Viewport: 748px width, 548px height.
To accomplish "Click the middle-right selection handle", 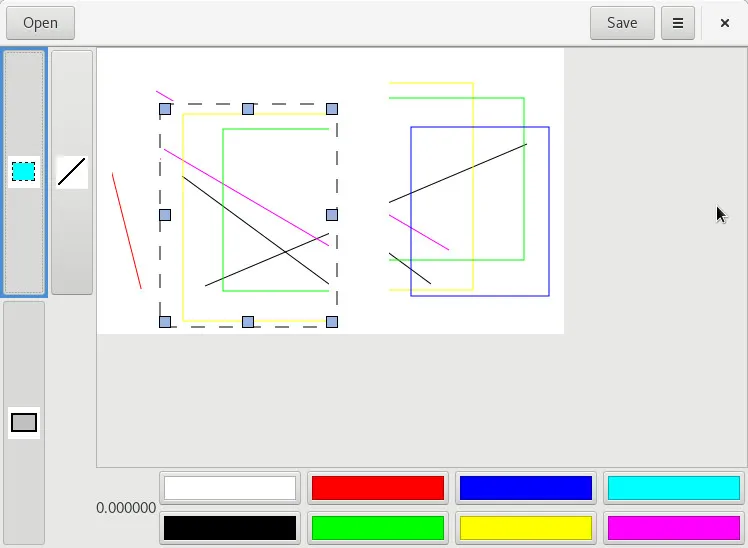I will tap(332, 215).
